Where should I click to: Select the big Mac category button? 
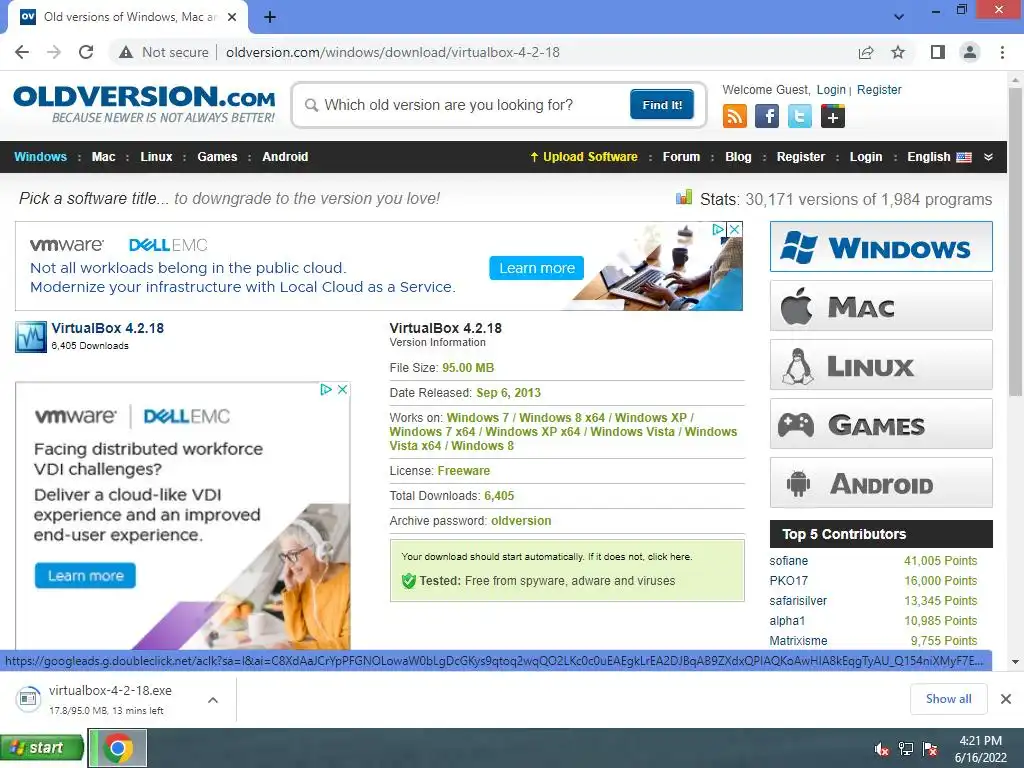click(x=881, y=306)
